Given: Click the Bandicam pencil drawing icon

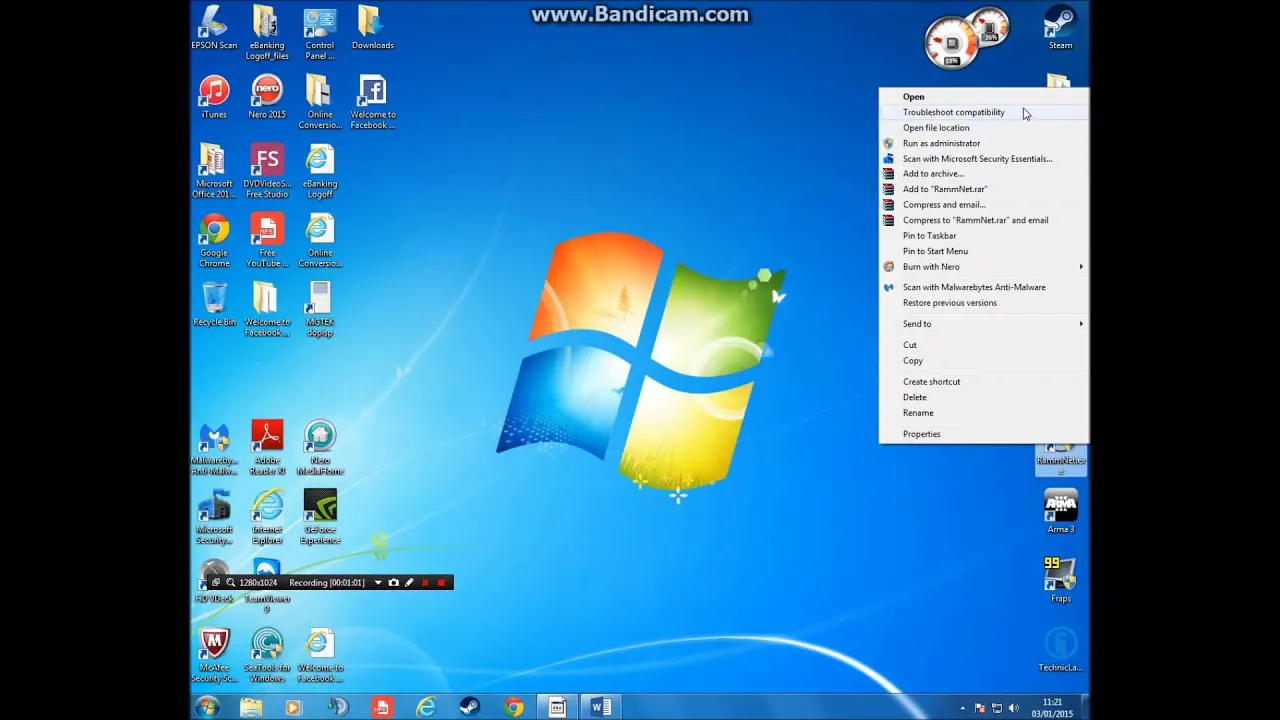Looking at the screenshot, I should [409, 582].
